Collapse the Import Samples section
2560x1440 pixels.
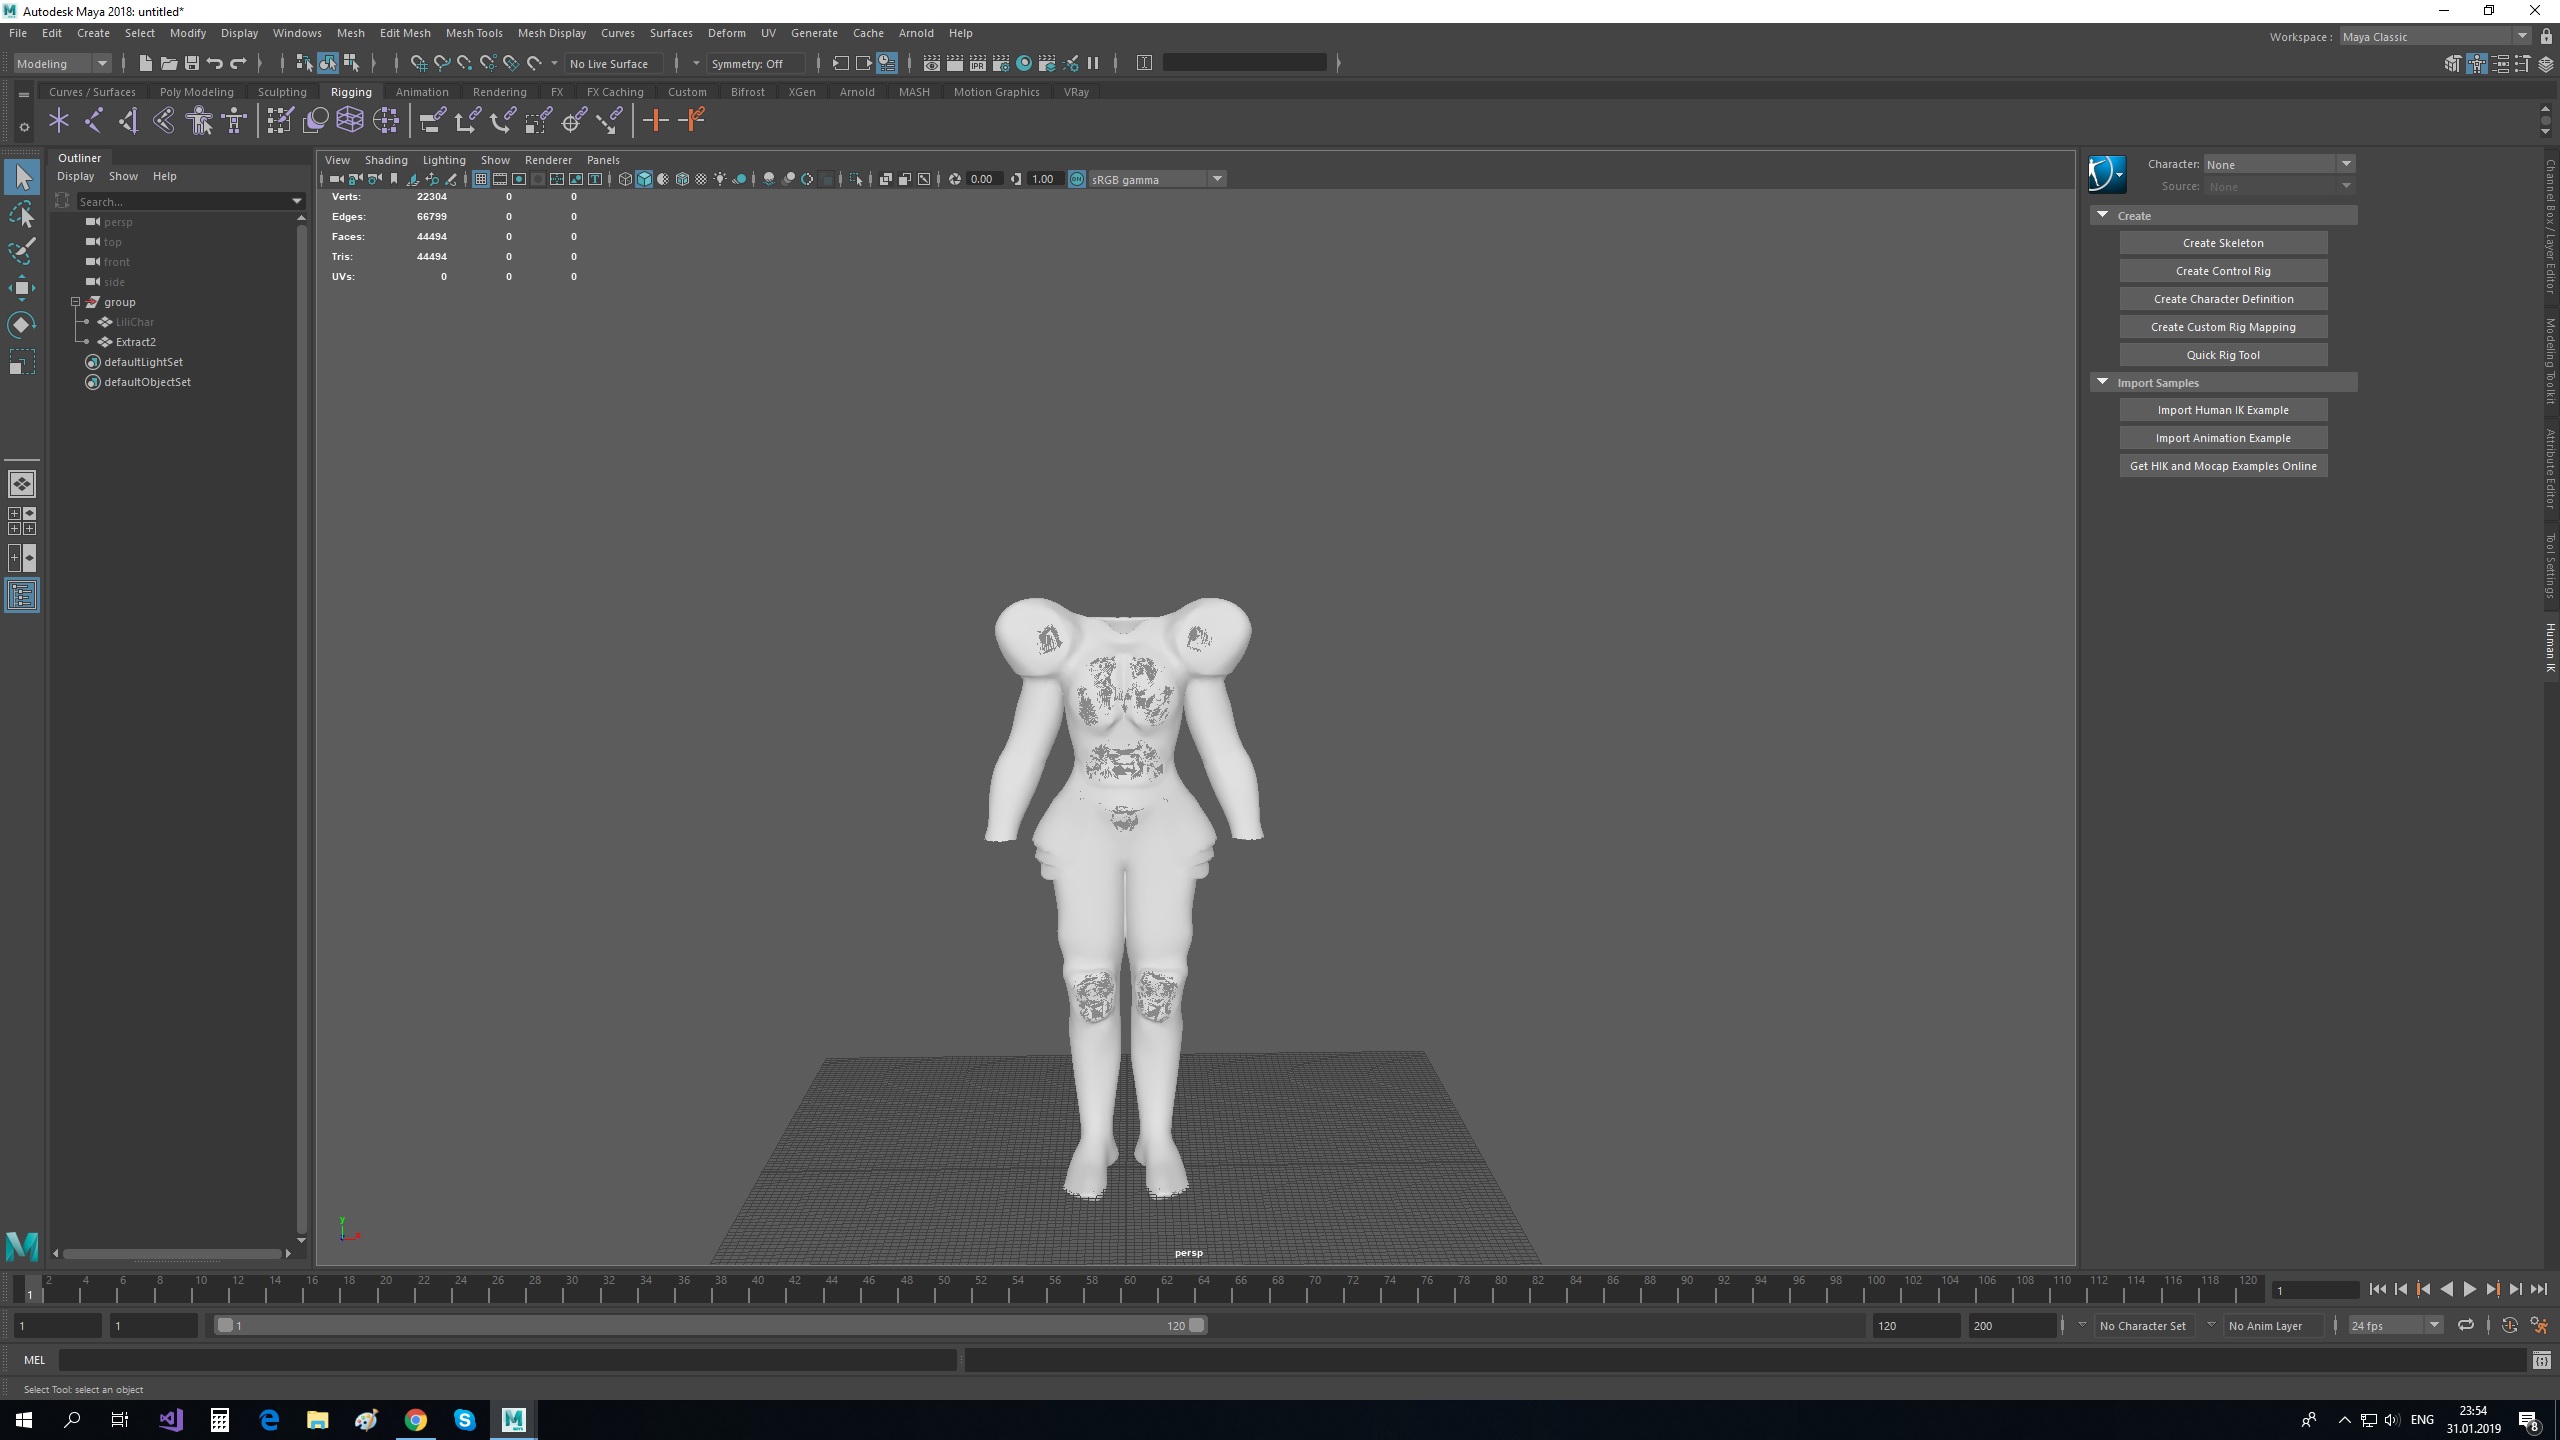2102,382
